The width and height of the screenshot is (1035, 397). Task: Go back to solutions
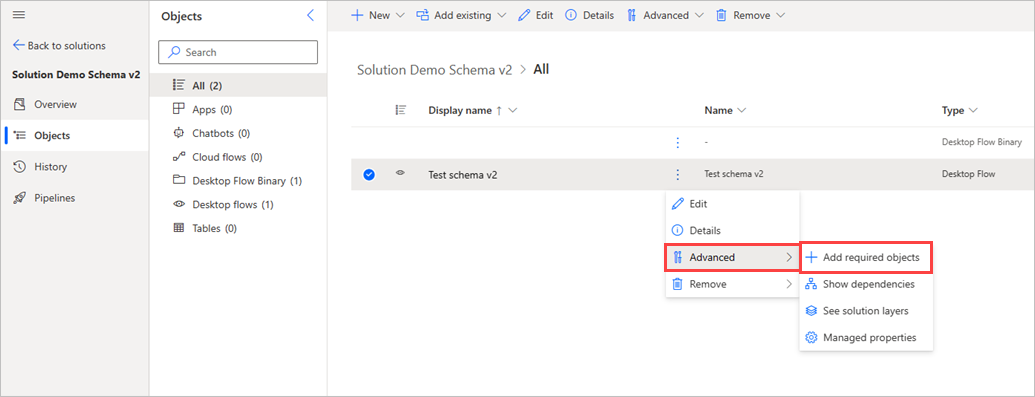pyautogui.click(x=59, y=46)
